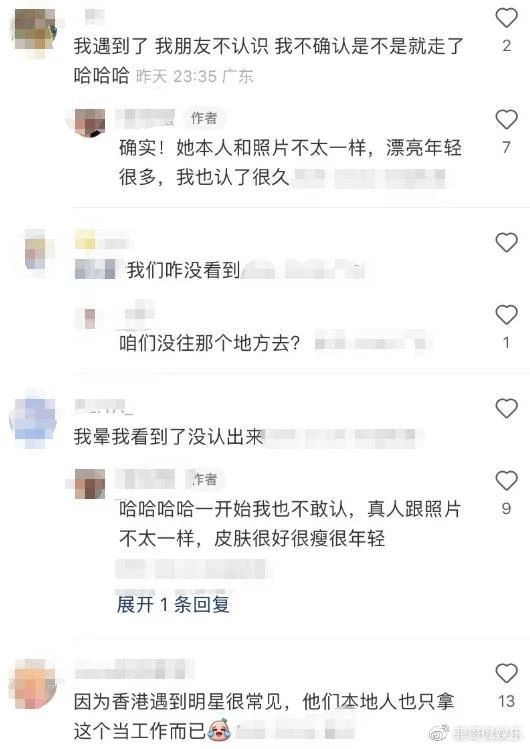Open avatar of '我们咋没看到' commenter
The image size is (530, 749).
point(34,253)
